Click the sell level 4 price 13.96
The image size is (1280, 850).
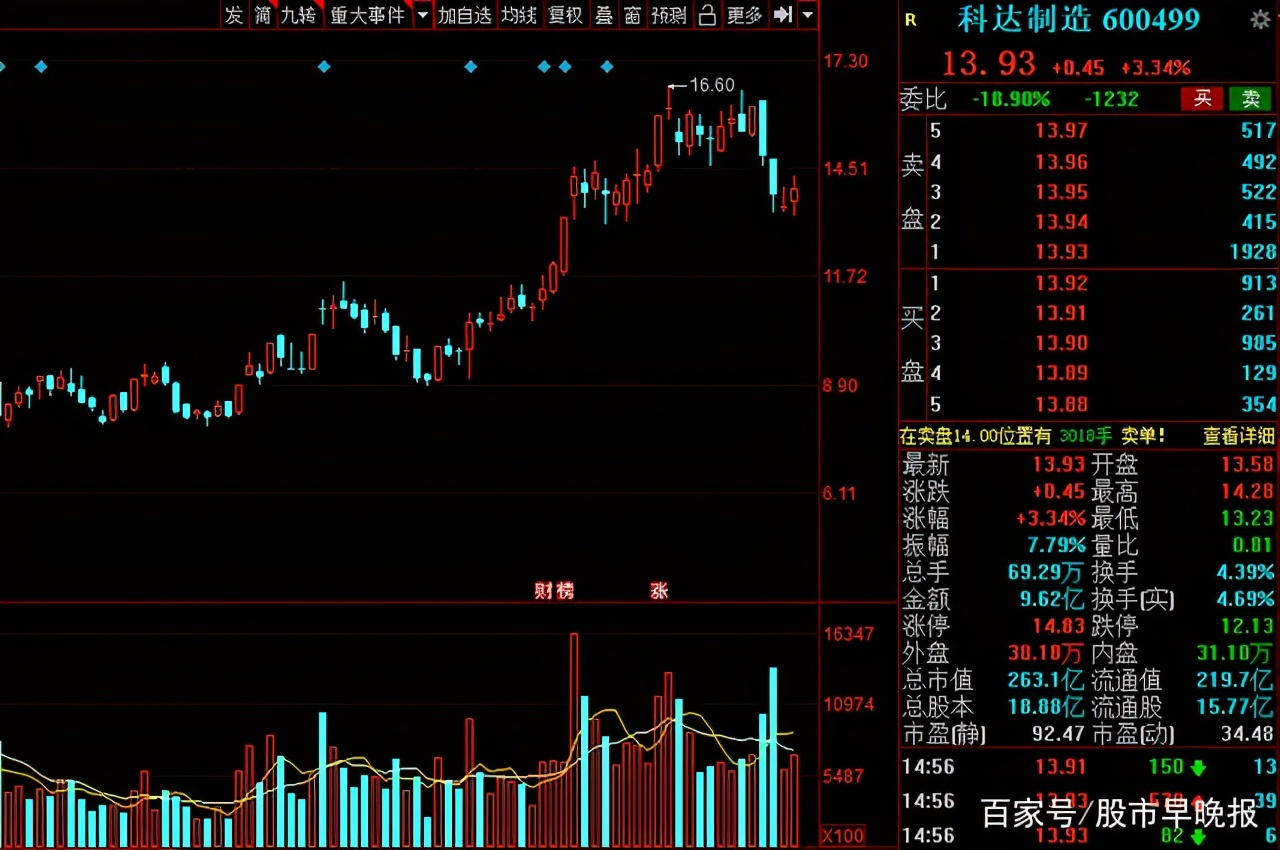[x=1061, y=161]
